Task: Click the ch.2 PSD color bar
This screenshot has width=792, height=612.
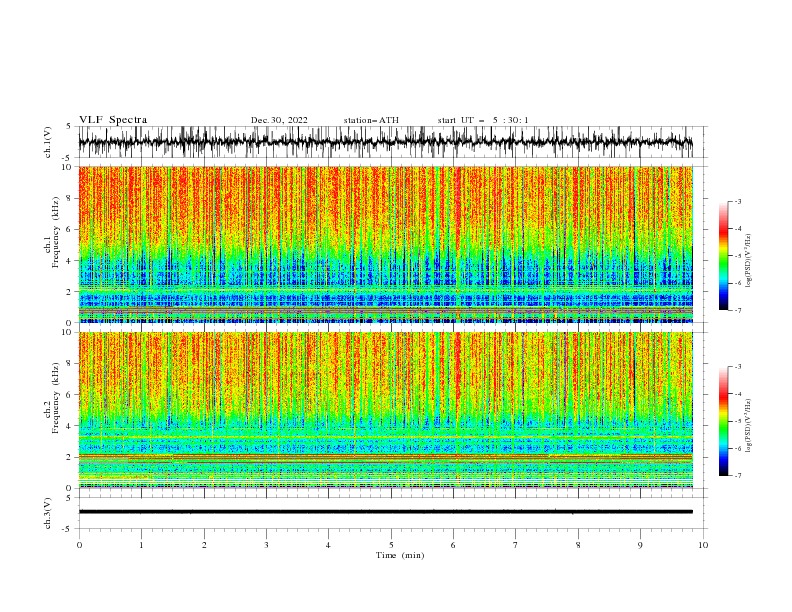Action: pyautogui.click(x=724, y=421)
